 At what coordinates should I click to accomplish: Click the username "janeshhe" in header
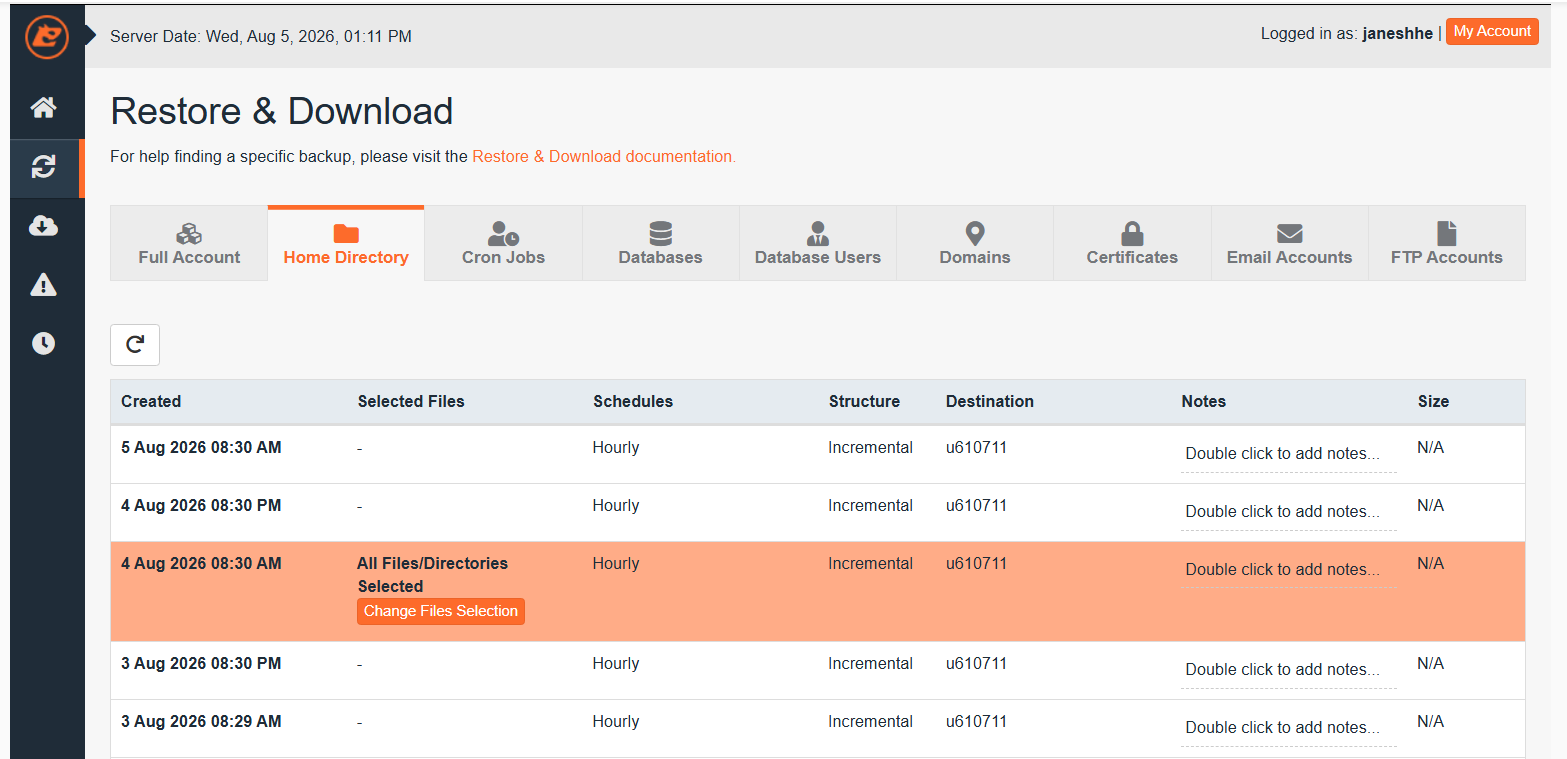point(1398,34)
